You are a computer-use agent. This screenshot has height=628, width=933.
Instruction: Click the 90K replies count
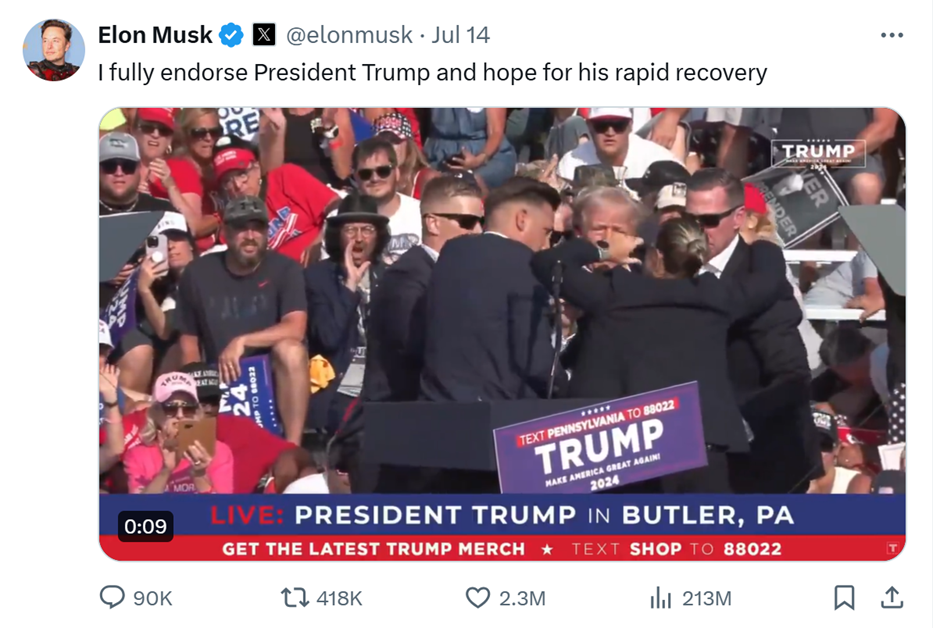(x=153, y=598)
